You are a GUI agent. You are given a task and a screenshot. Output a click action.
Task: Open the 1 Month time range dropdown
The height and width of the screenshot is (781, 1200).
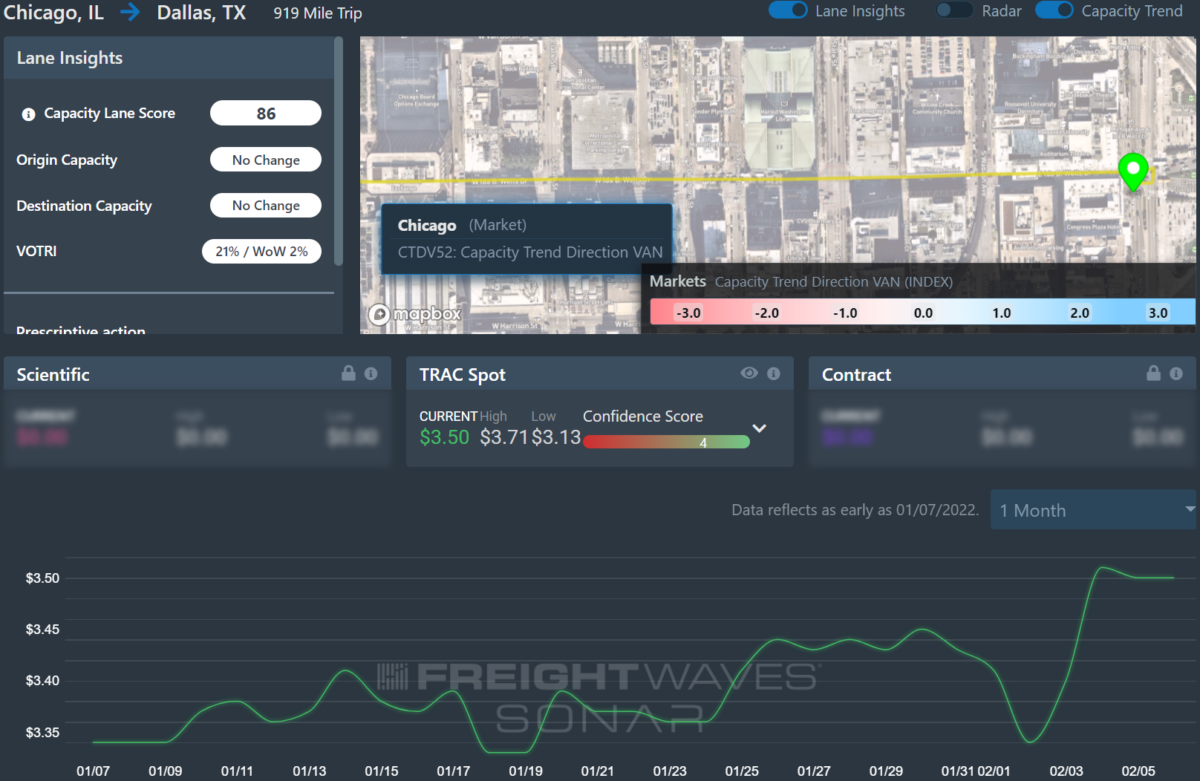point(1094,510)
